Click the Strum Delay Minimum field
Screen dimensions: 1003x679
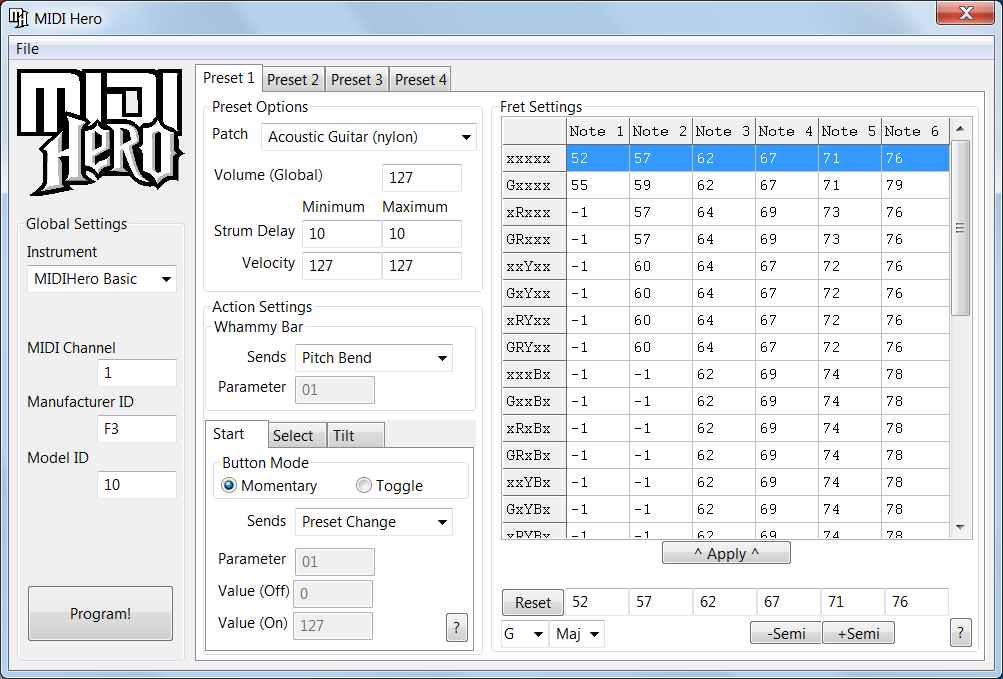click(342, 234)
